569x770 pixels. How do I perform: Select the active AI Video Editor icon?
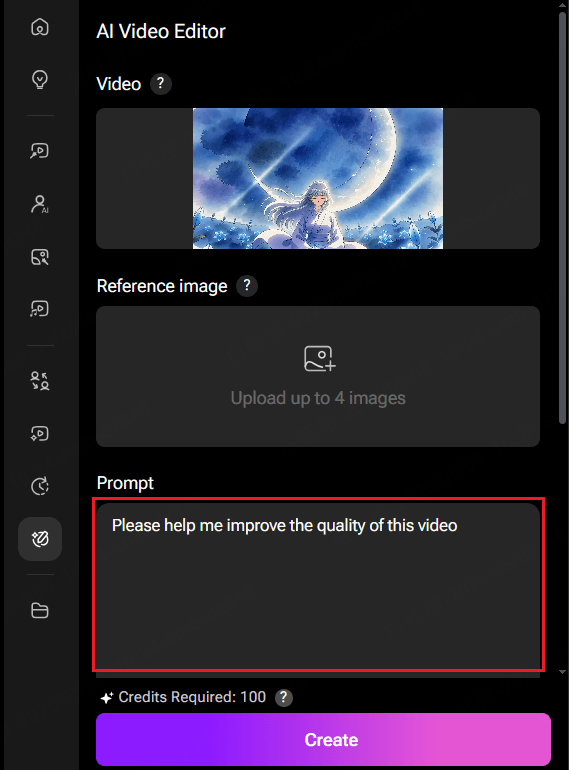pos(40,539)
